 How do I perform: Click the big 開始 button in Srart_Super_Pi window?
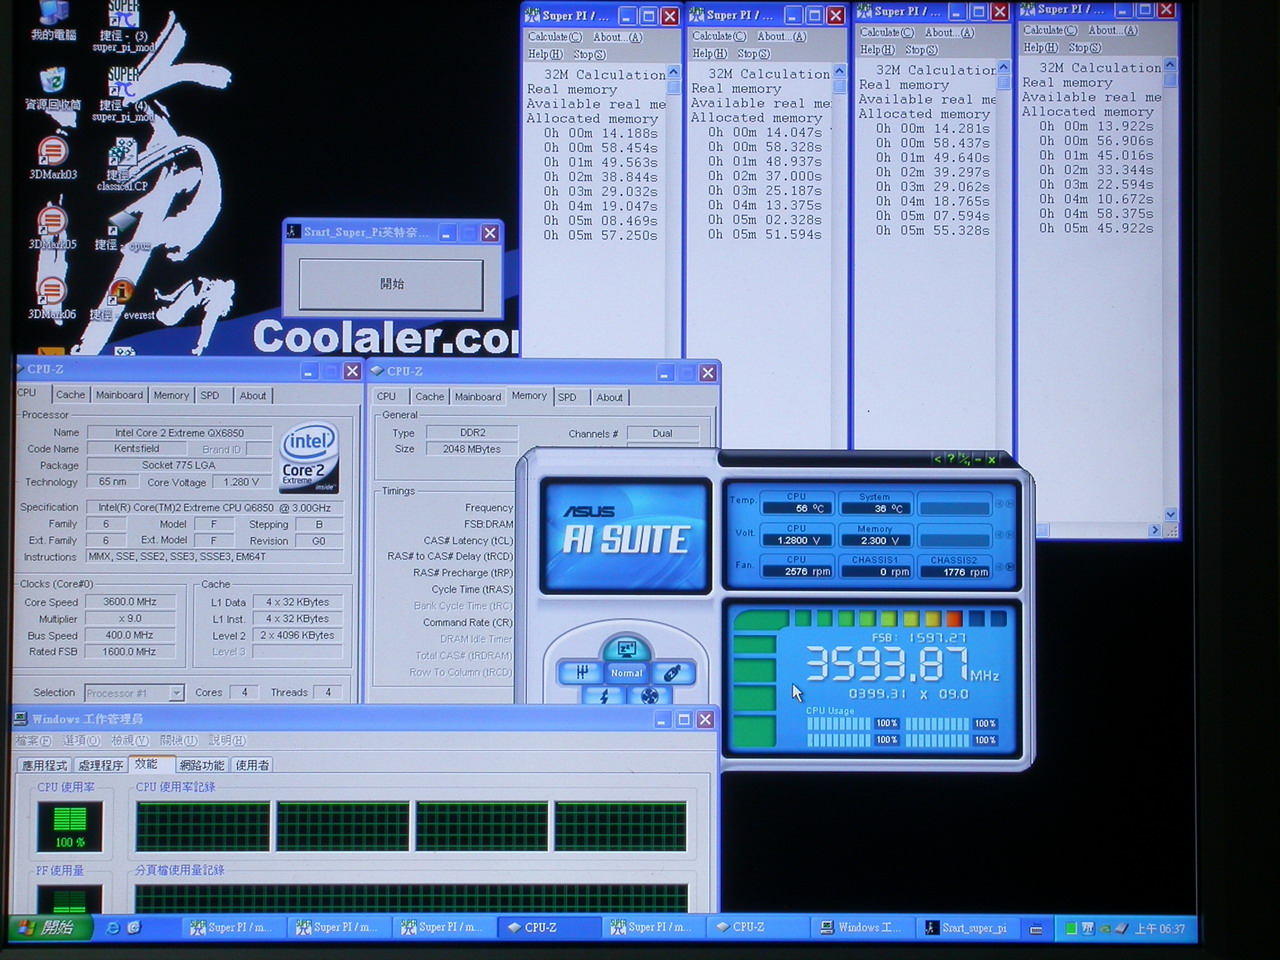coord(391,284)
